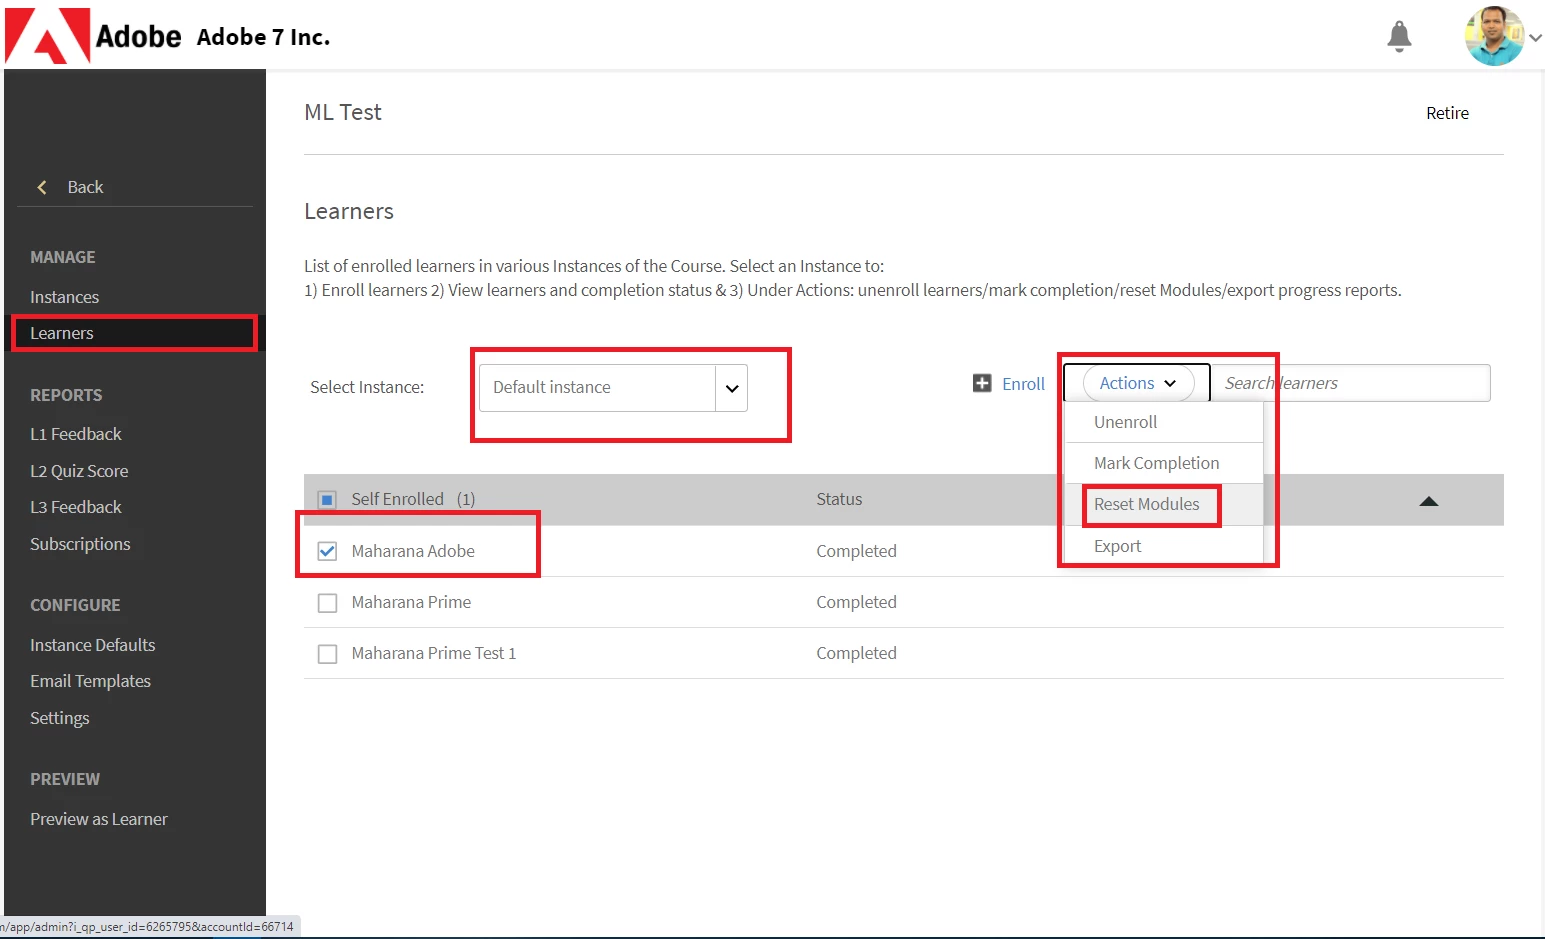This screenshot has height=939, width=1545.
Task: Open the L1 Feedback report
Action: point(75,434)
